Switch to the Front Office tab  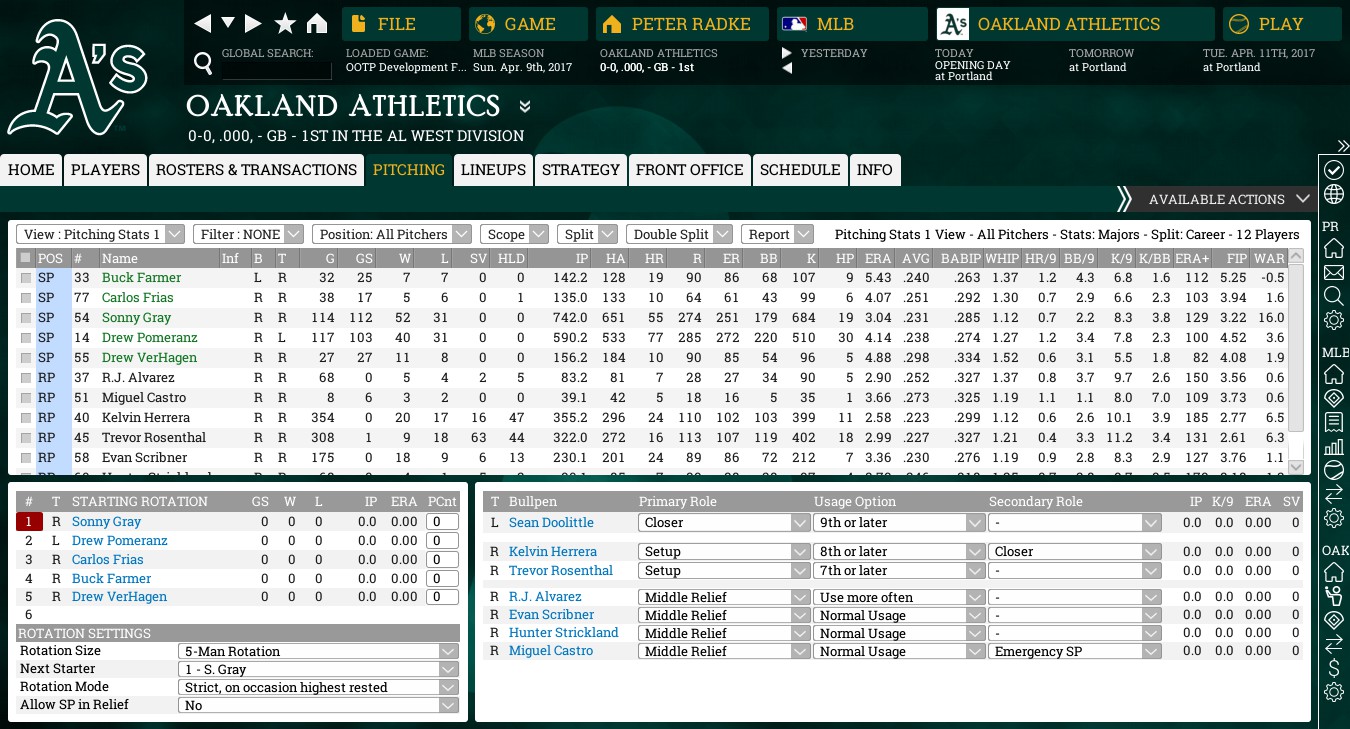[x=689, y=169]
